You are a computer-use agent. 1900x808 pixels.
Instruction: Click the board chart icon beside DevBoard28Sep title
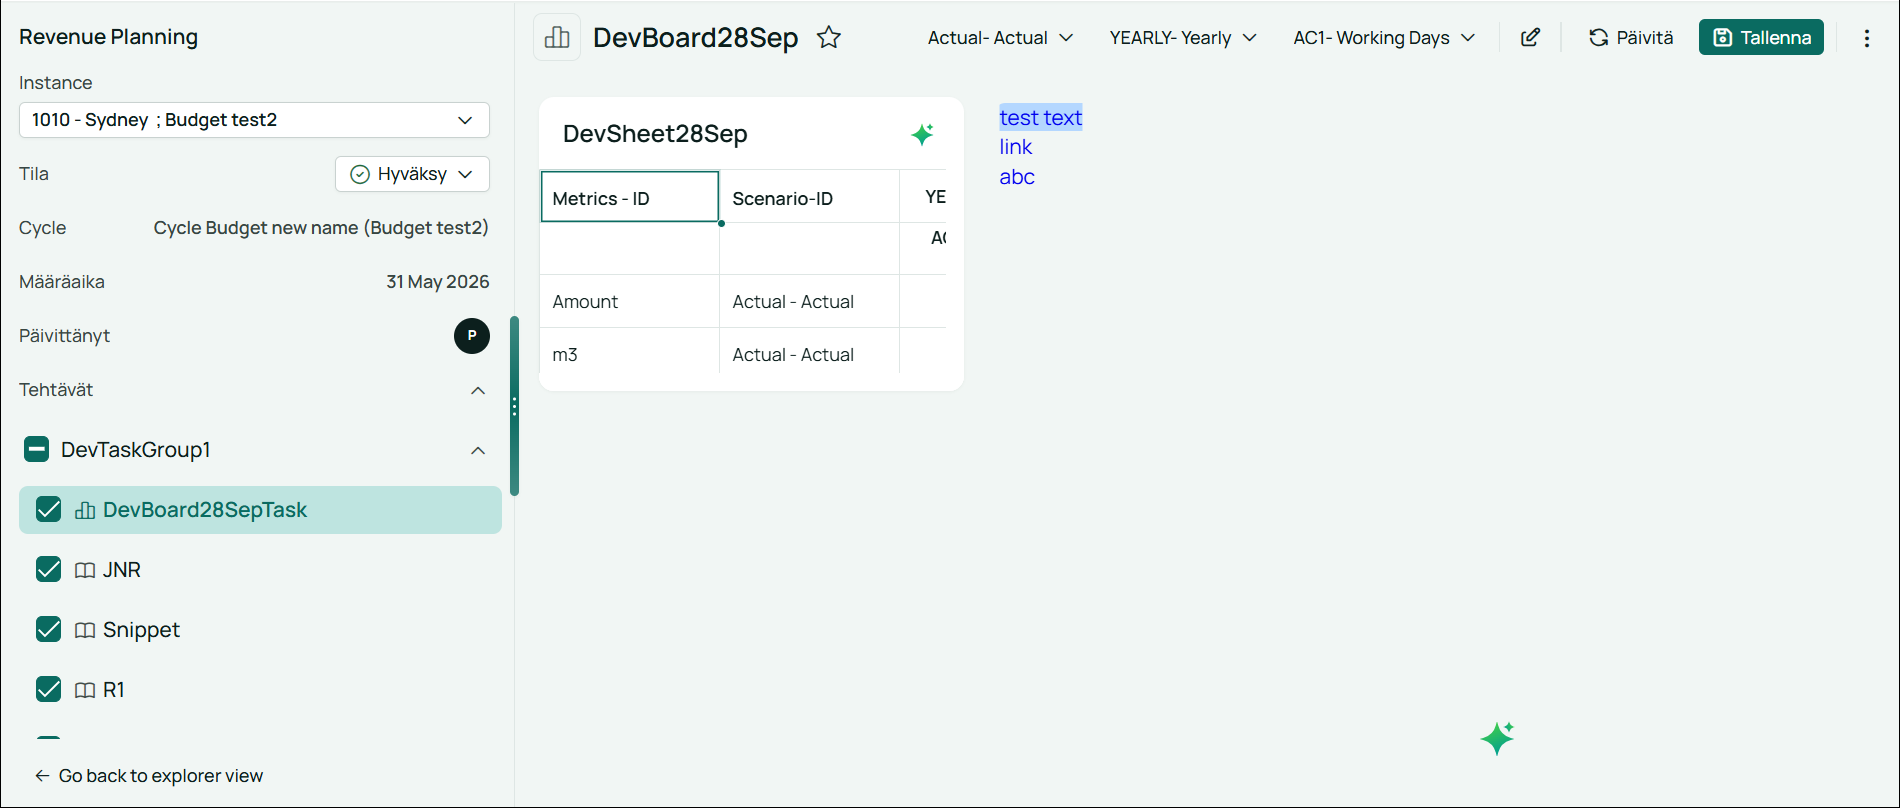(557, 38)
